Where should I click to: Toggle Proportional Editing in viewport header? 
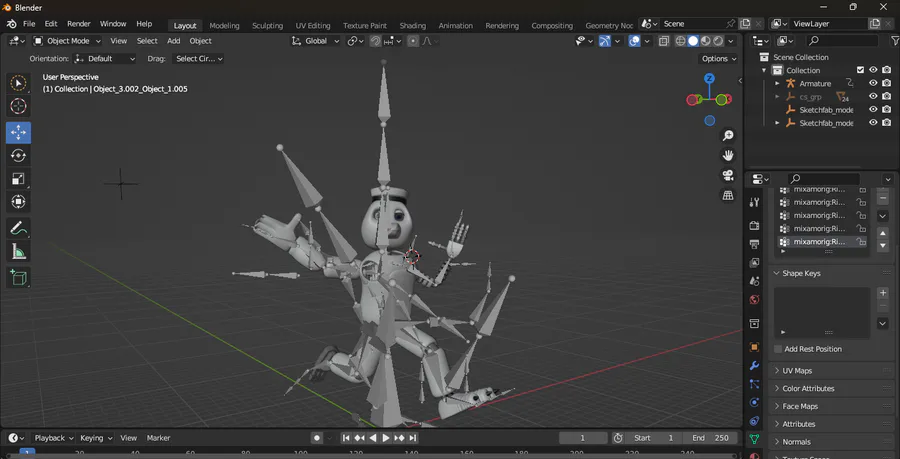(413, 41)
